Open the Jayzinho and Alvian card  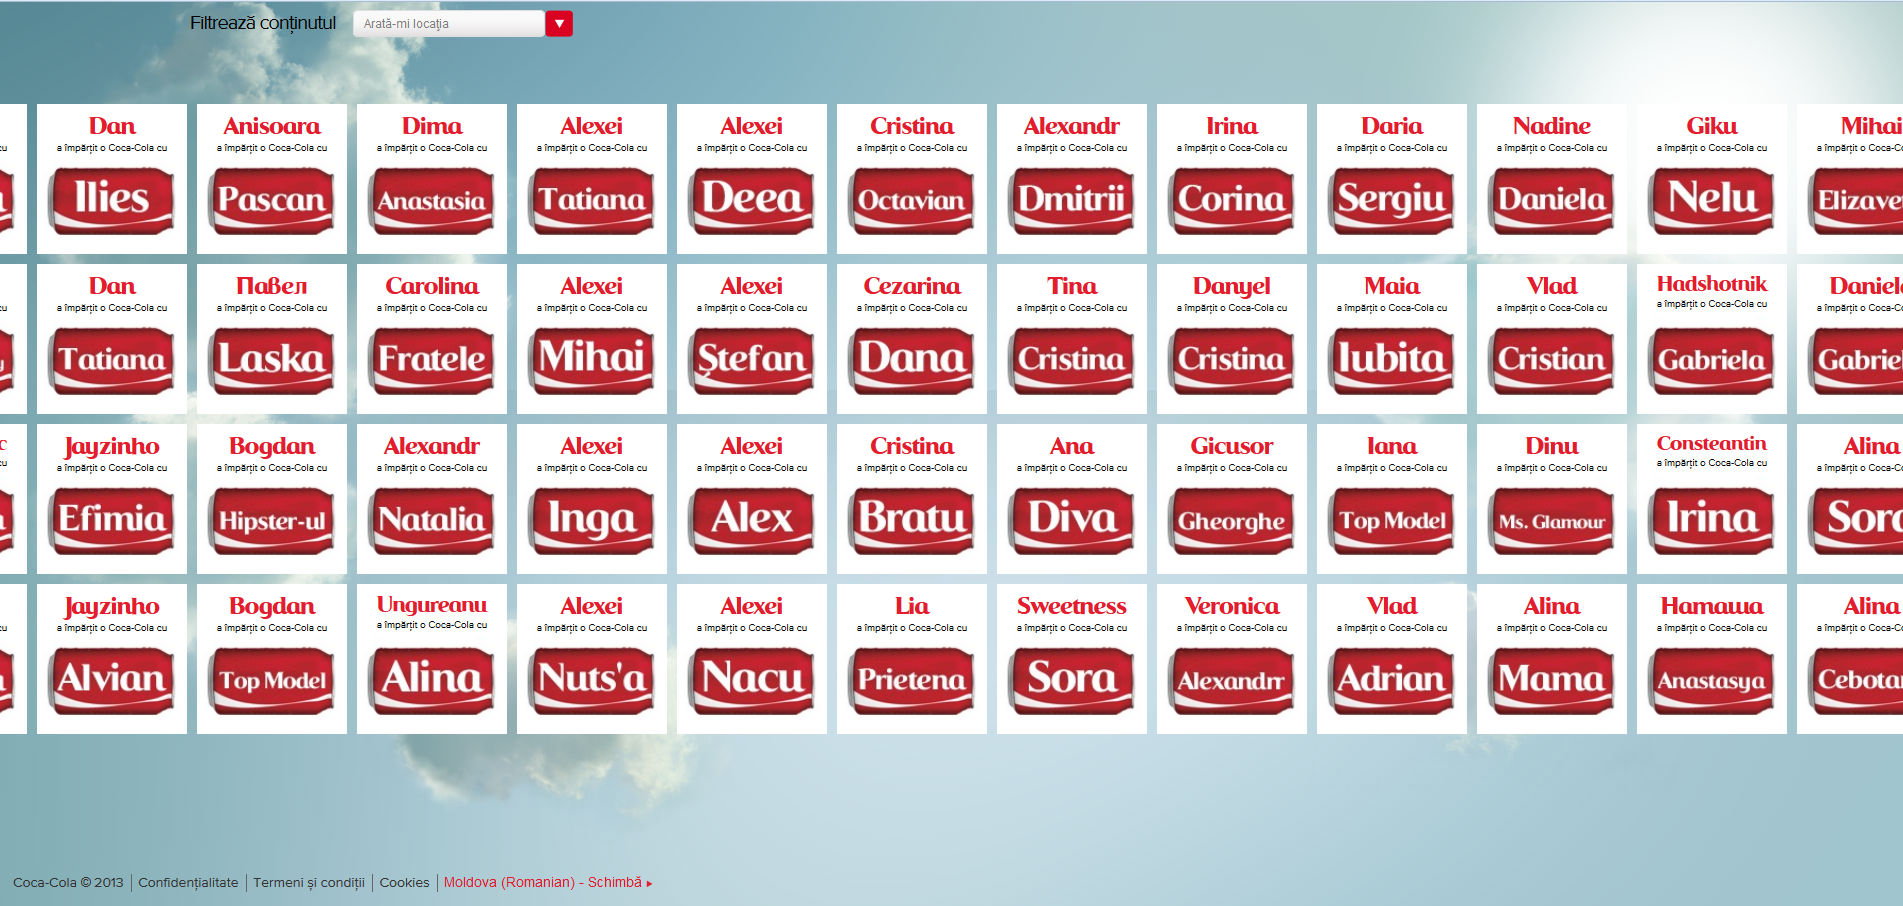tap(112, 659)
